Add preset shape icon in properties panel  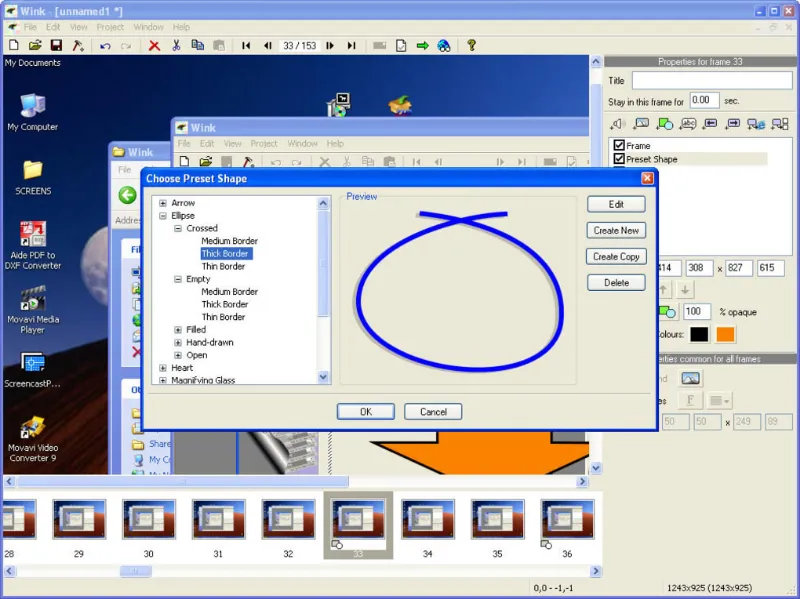[665, 123]
